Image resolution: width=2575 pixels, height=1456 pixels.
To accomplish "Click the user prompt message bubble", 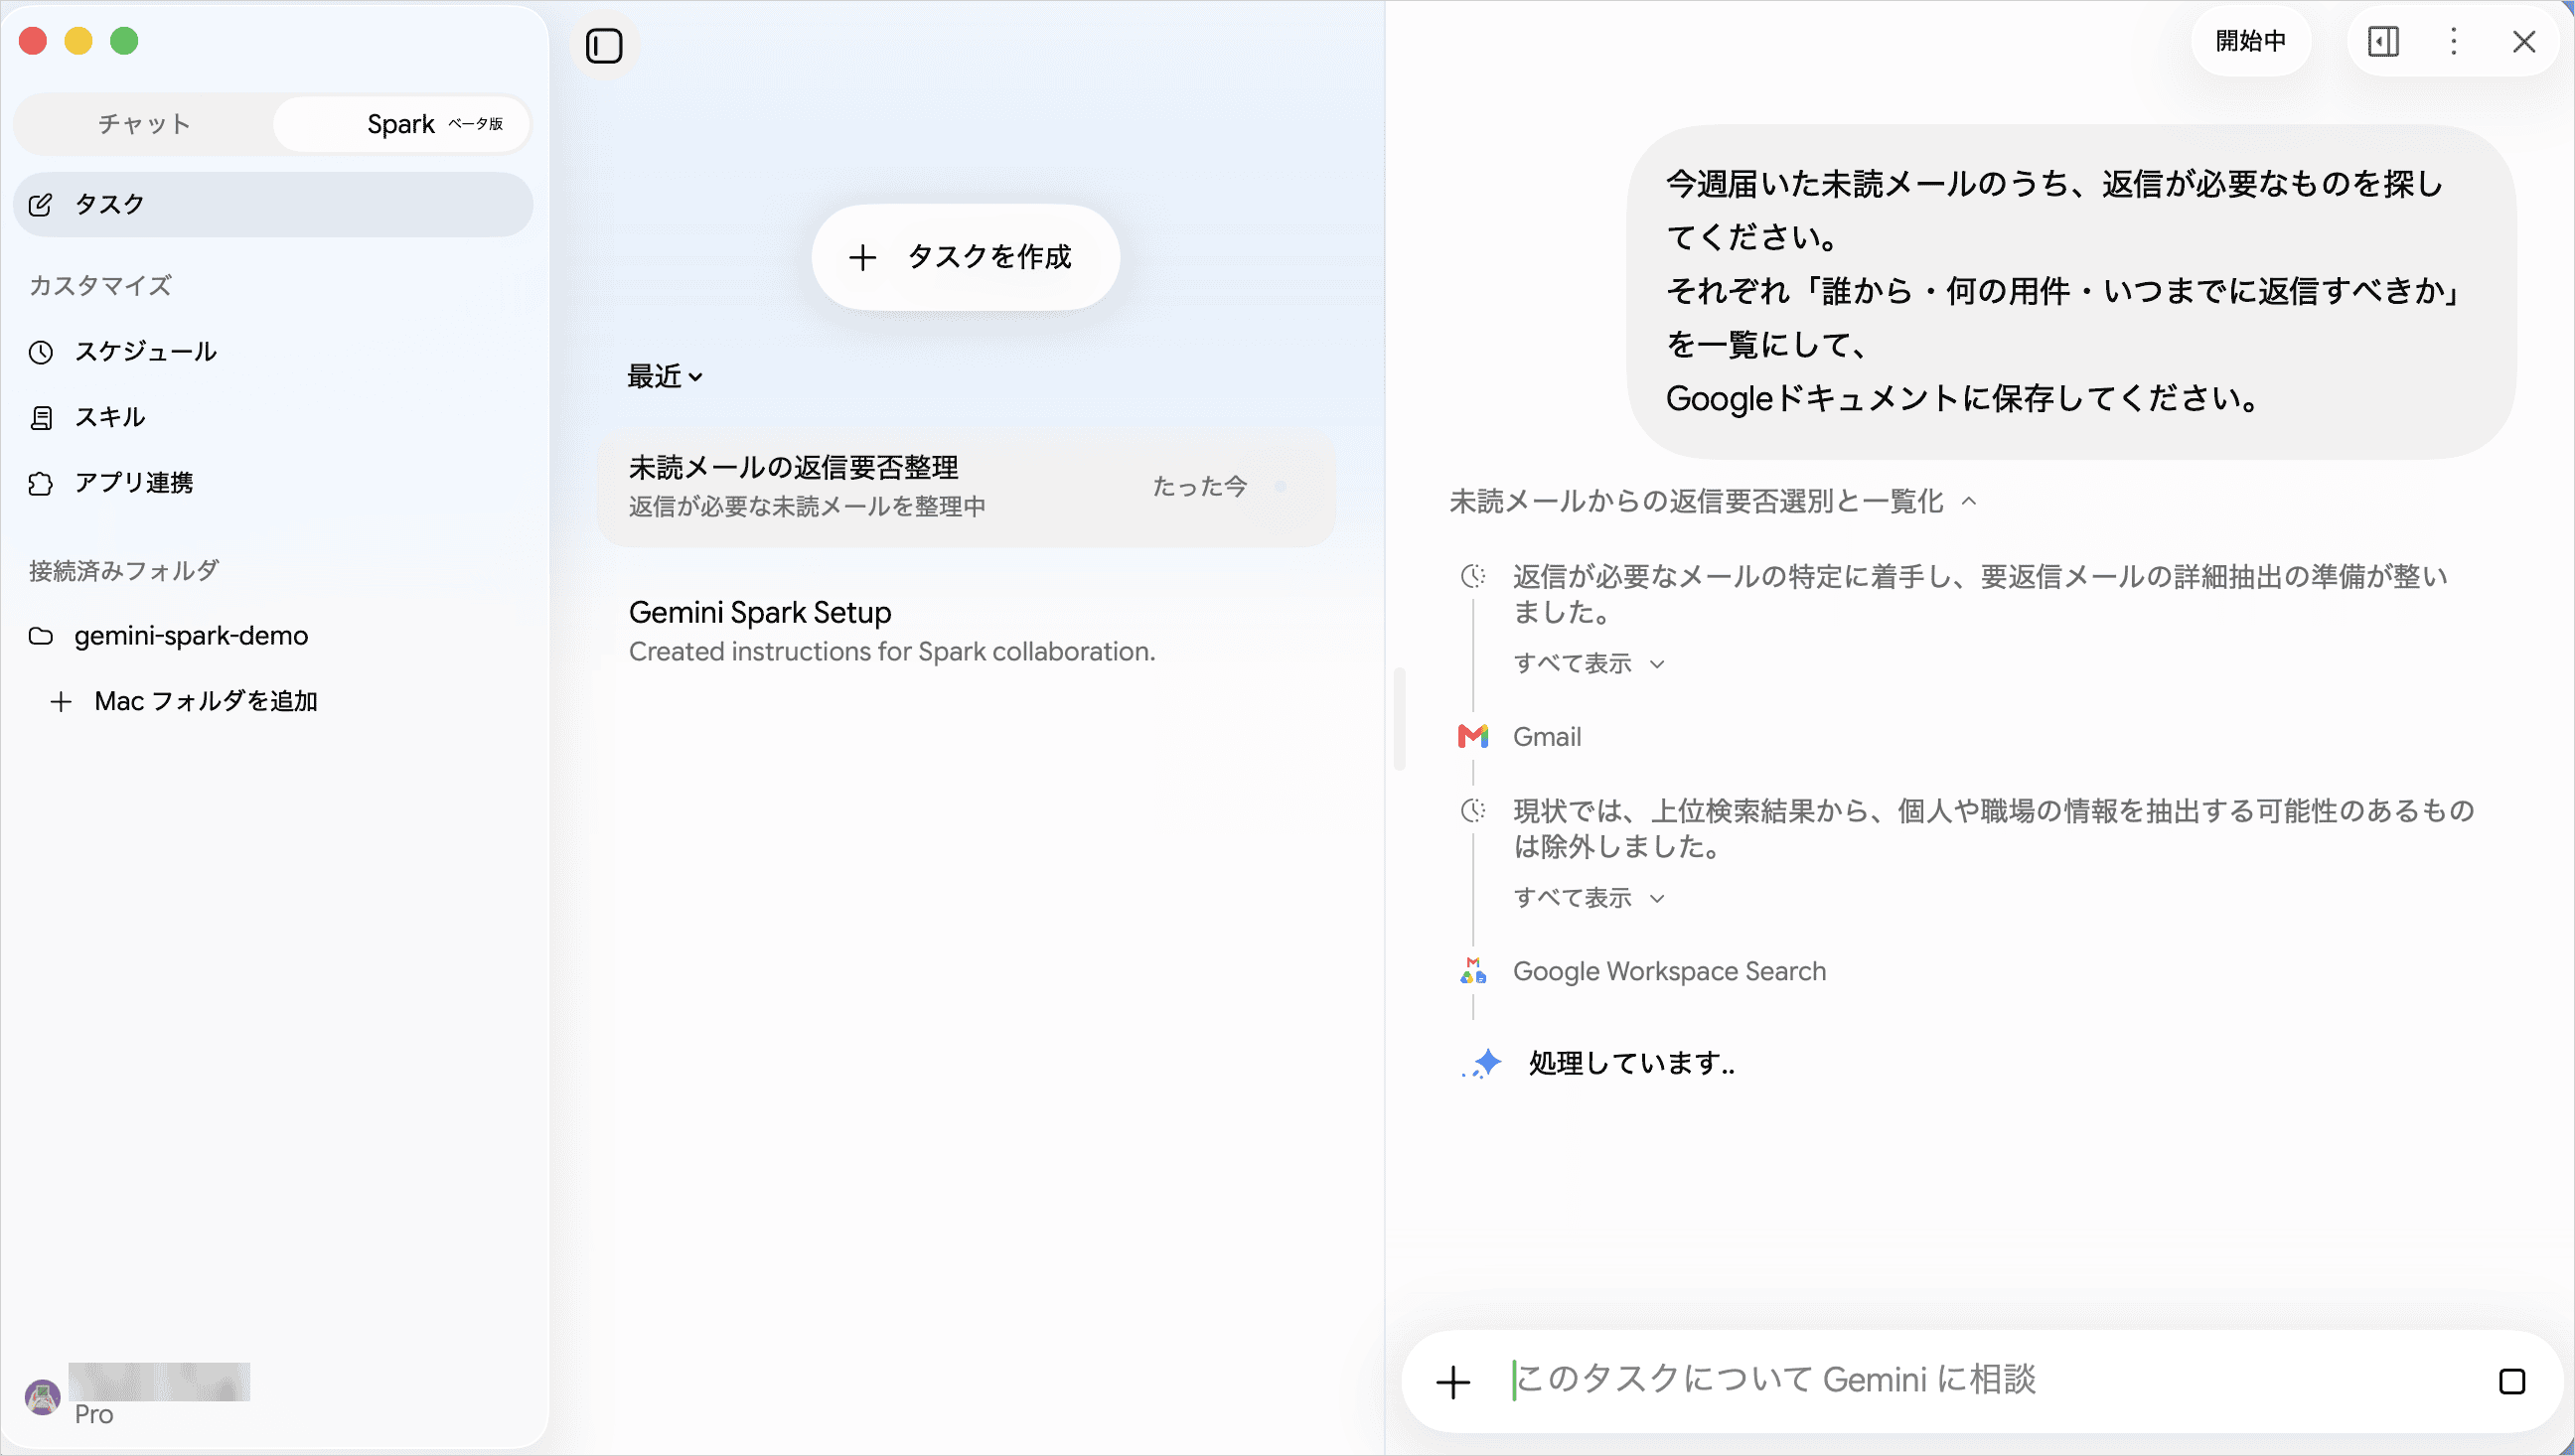I will pos(2070,292).
